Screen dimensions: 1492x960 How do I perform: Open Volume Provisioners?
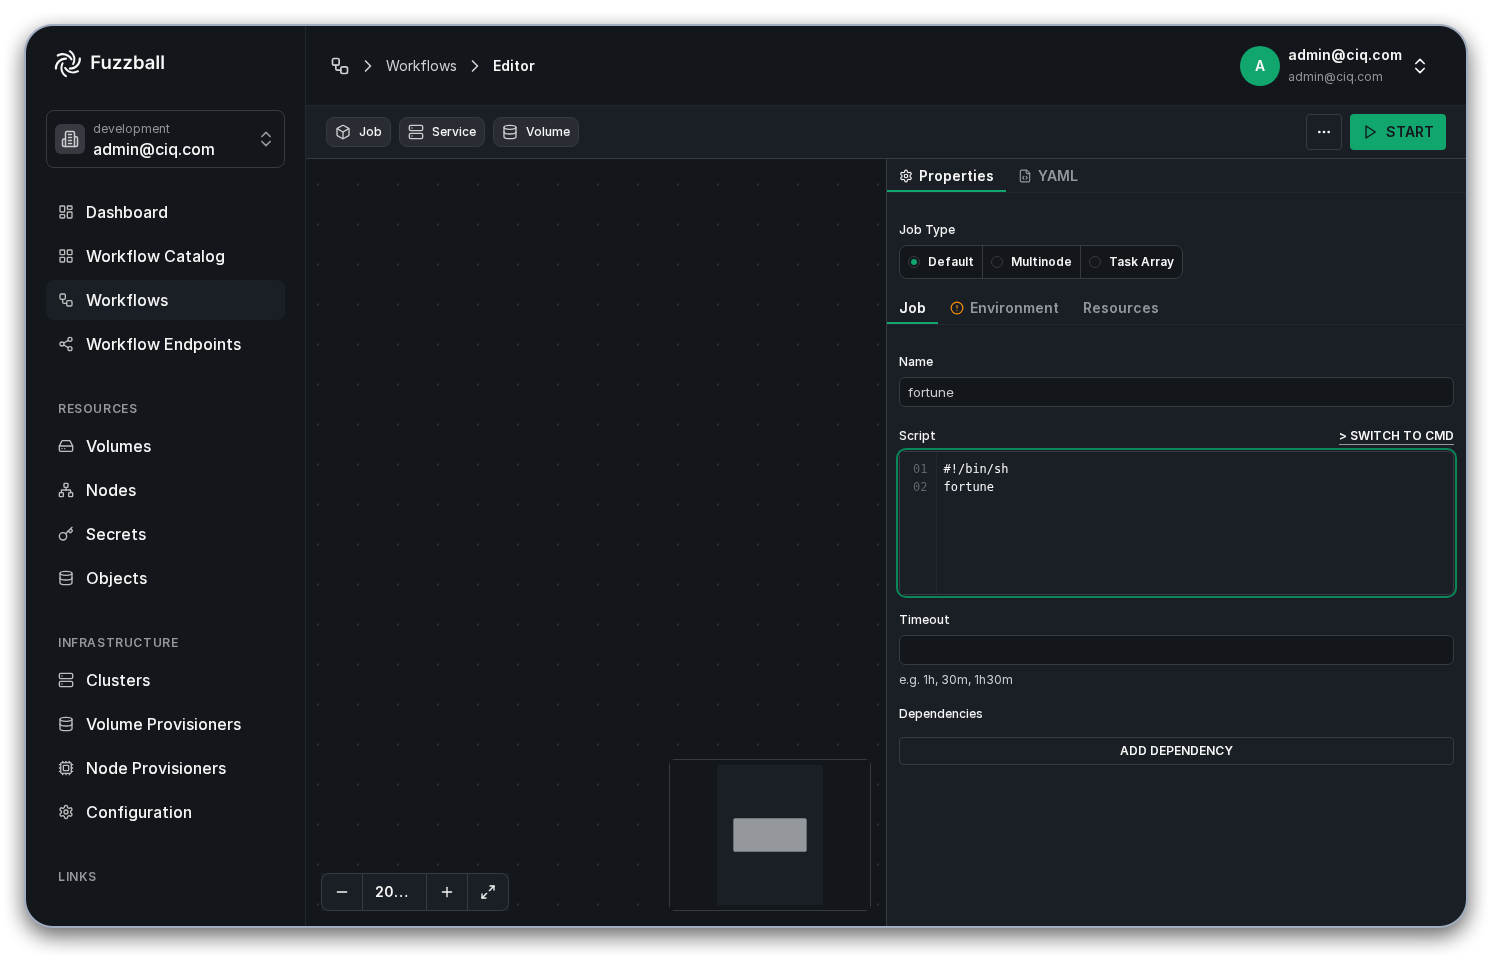(x=165, y=724)
